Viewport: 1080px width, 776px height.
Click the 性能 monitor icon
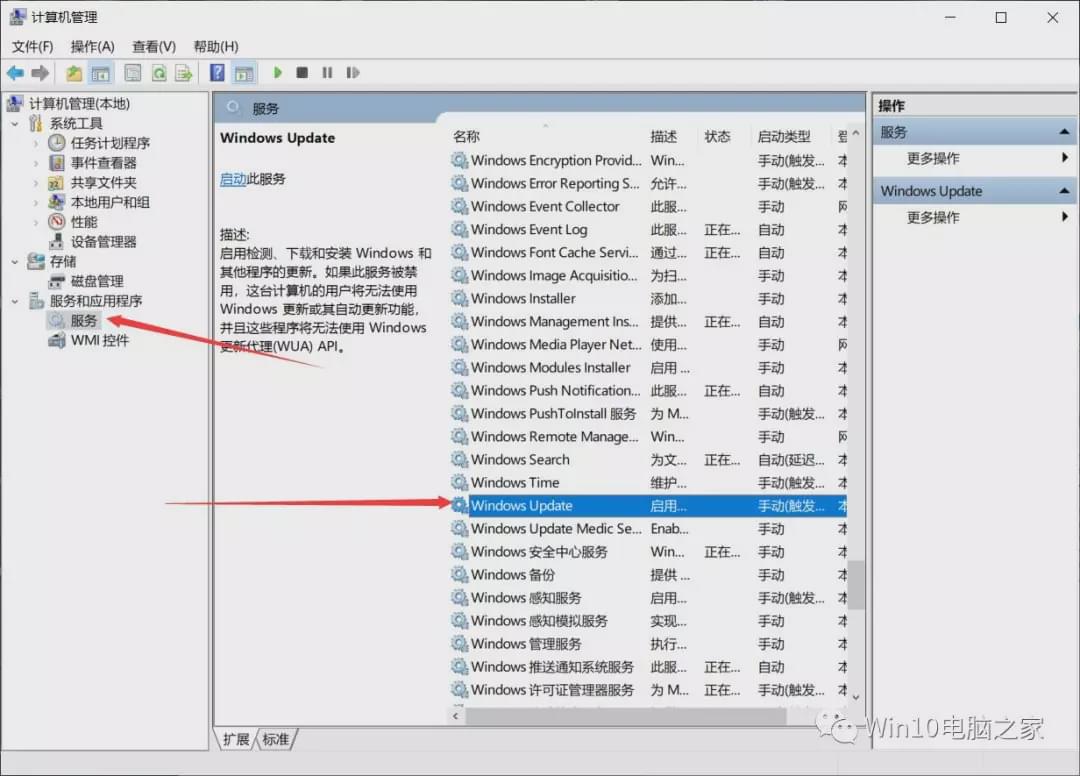point(56,222)
